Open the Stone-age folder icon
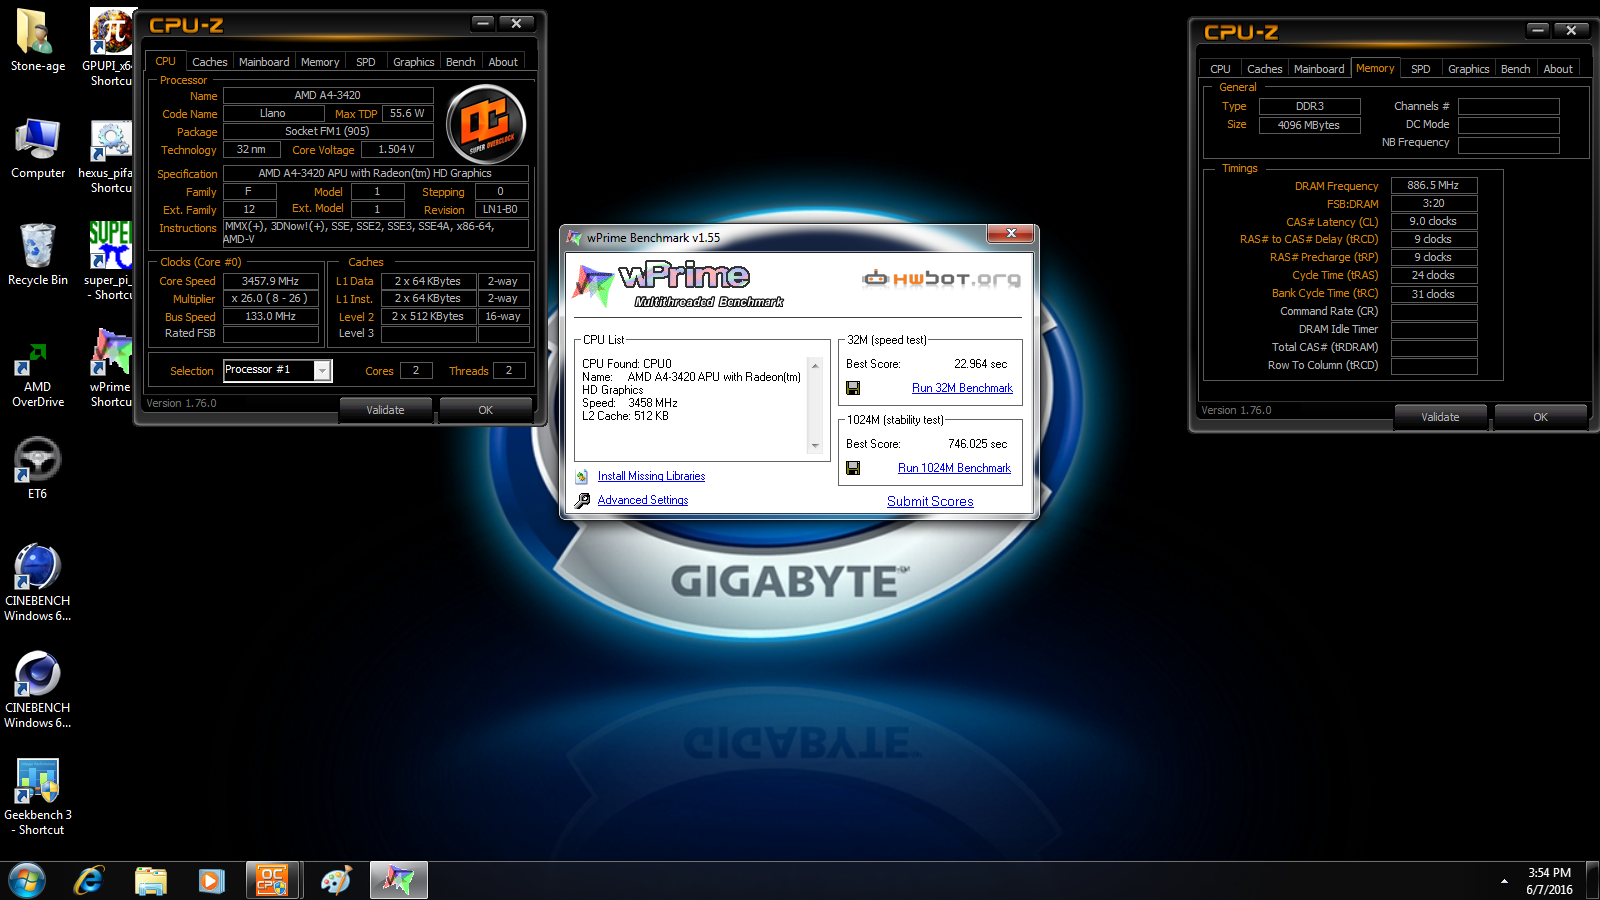Screen dimensions: 1600x900 [x=37, y=40]
